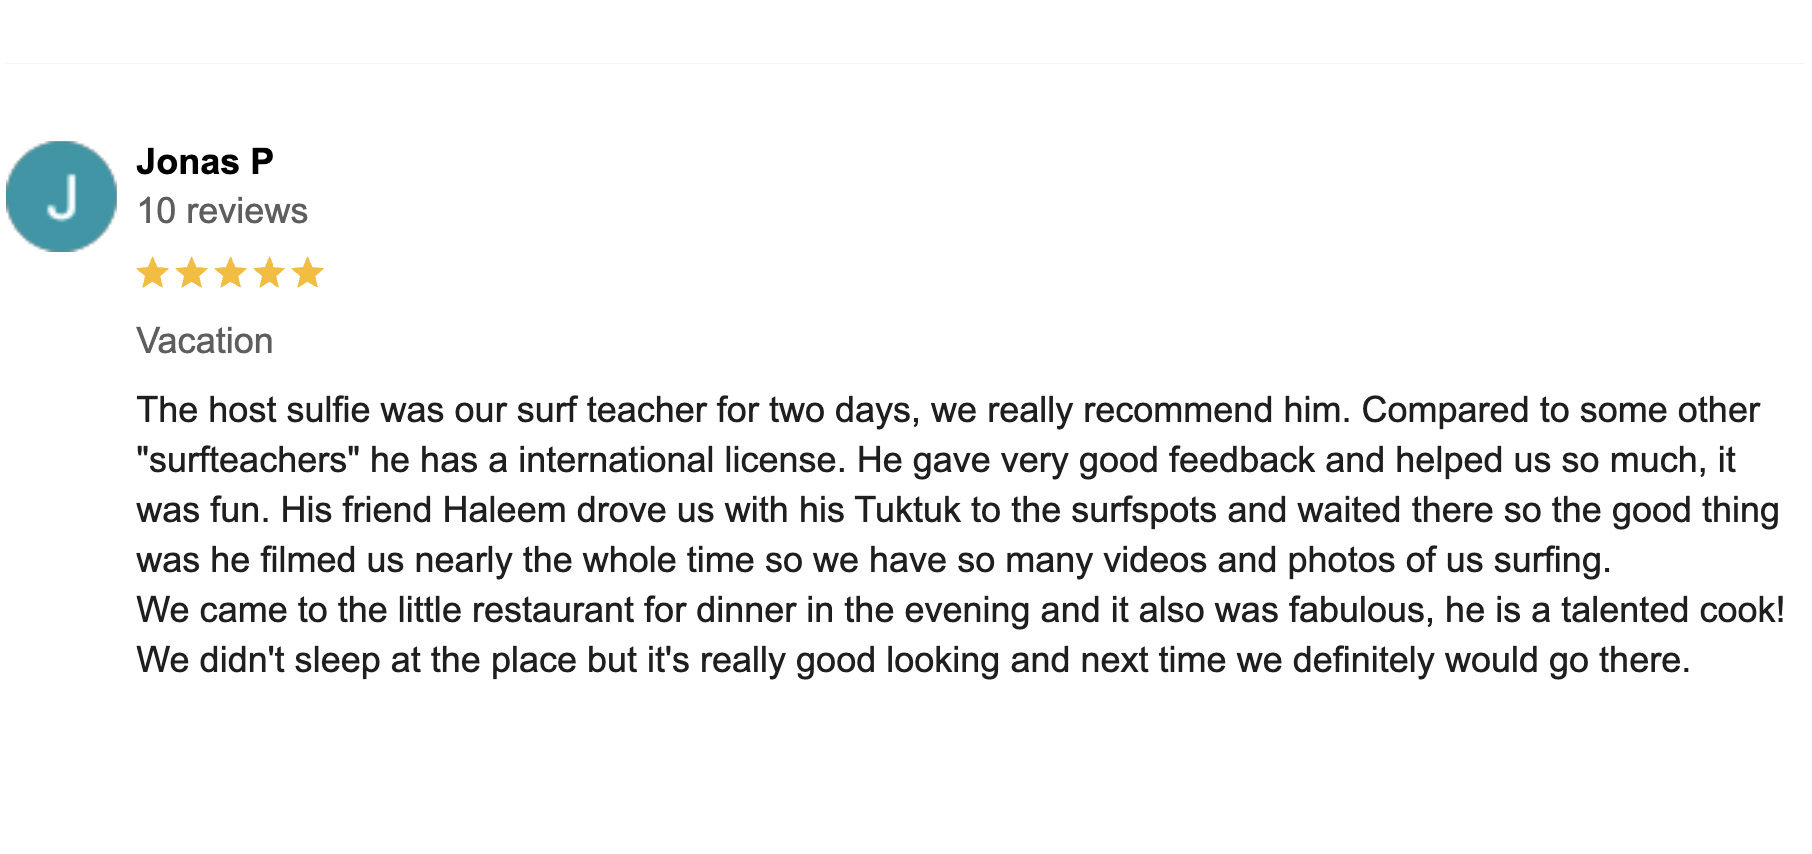Click the word Tuktuk in review
The height and width of the screenshot is (854, 1812).
coord(908,510)
